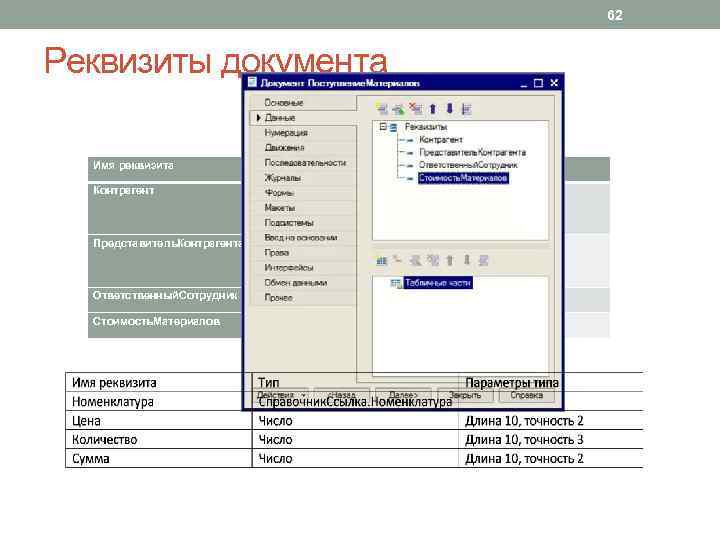Select the Контрагент attribute in the tree
Viewport: 720px width, 540px height.
pyautogui.click(x=440, y=140)
